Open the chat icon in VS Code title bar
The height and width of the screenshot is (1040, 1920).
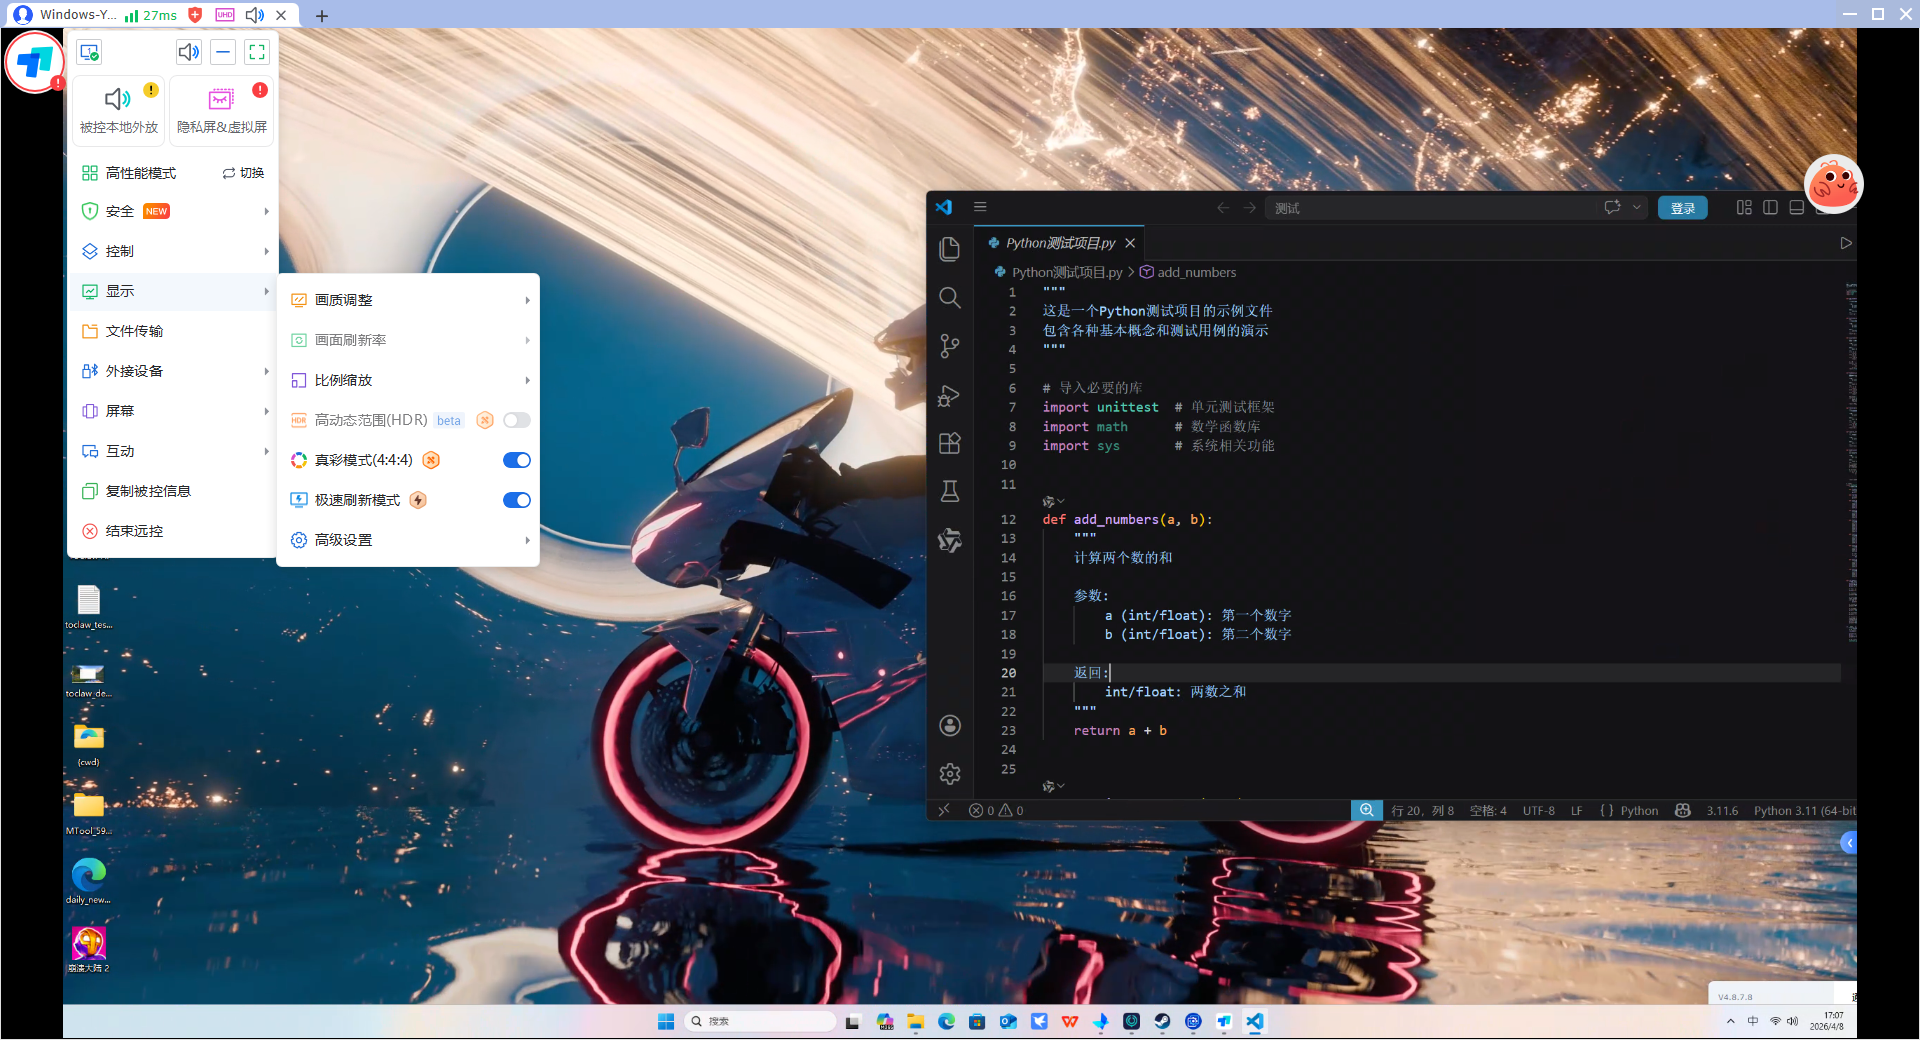(x=1612, y=207)
